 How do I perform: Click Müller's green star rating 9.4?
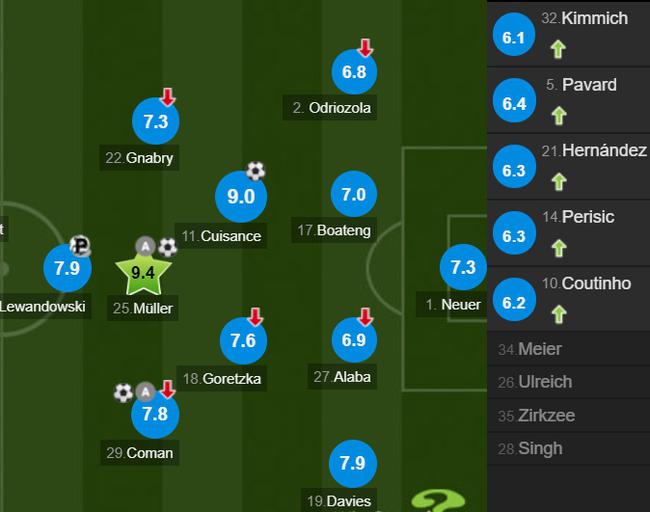[x=143, y=273]
